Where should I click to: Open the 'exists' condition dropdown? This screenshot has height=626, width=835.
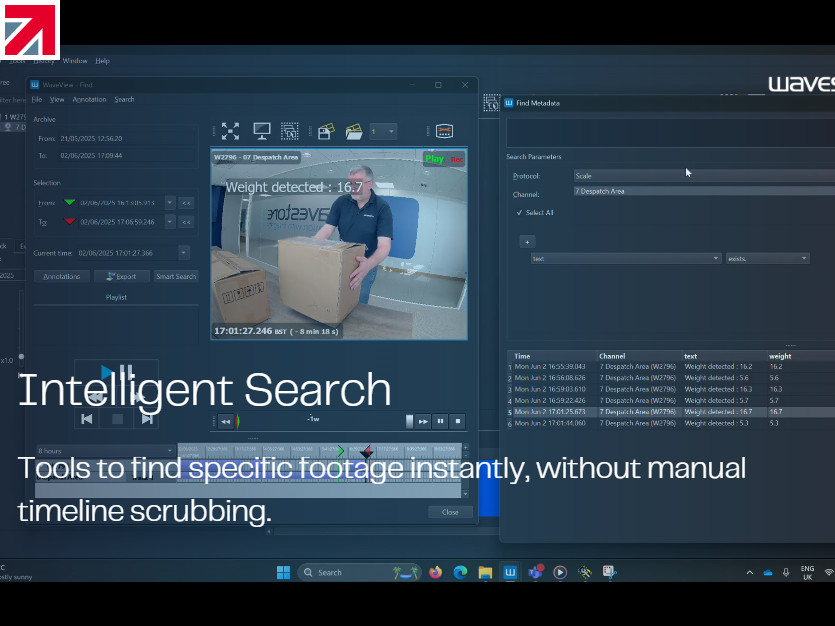pyautogui.click(x=804, y=258)
